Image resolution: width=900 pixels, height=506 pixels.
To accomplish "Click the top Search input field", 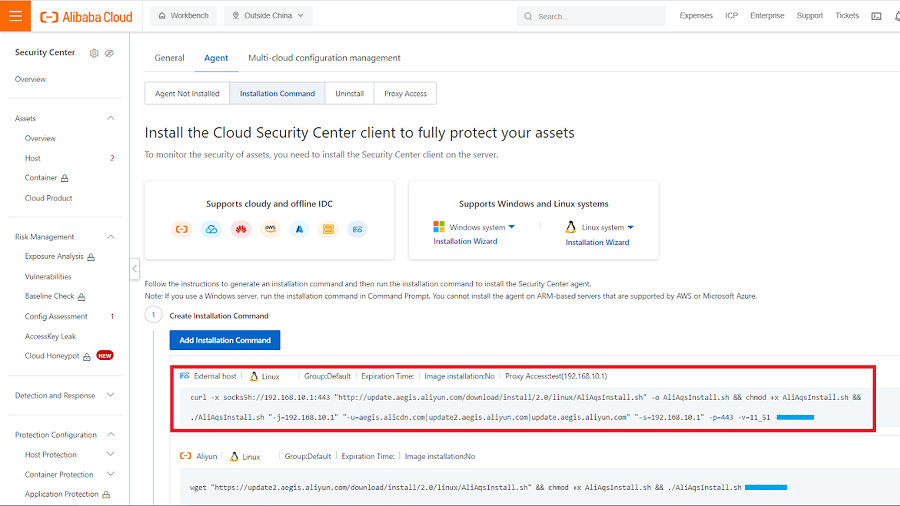I will pos(598,16).
